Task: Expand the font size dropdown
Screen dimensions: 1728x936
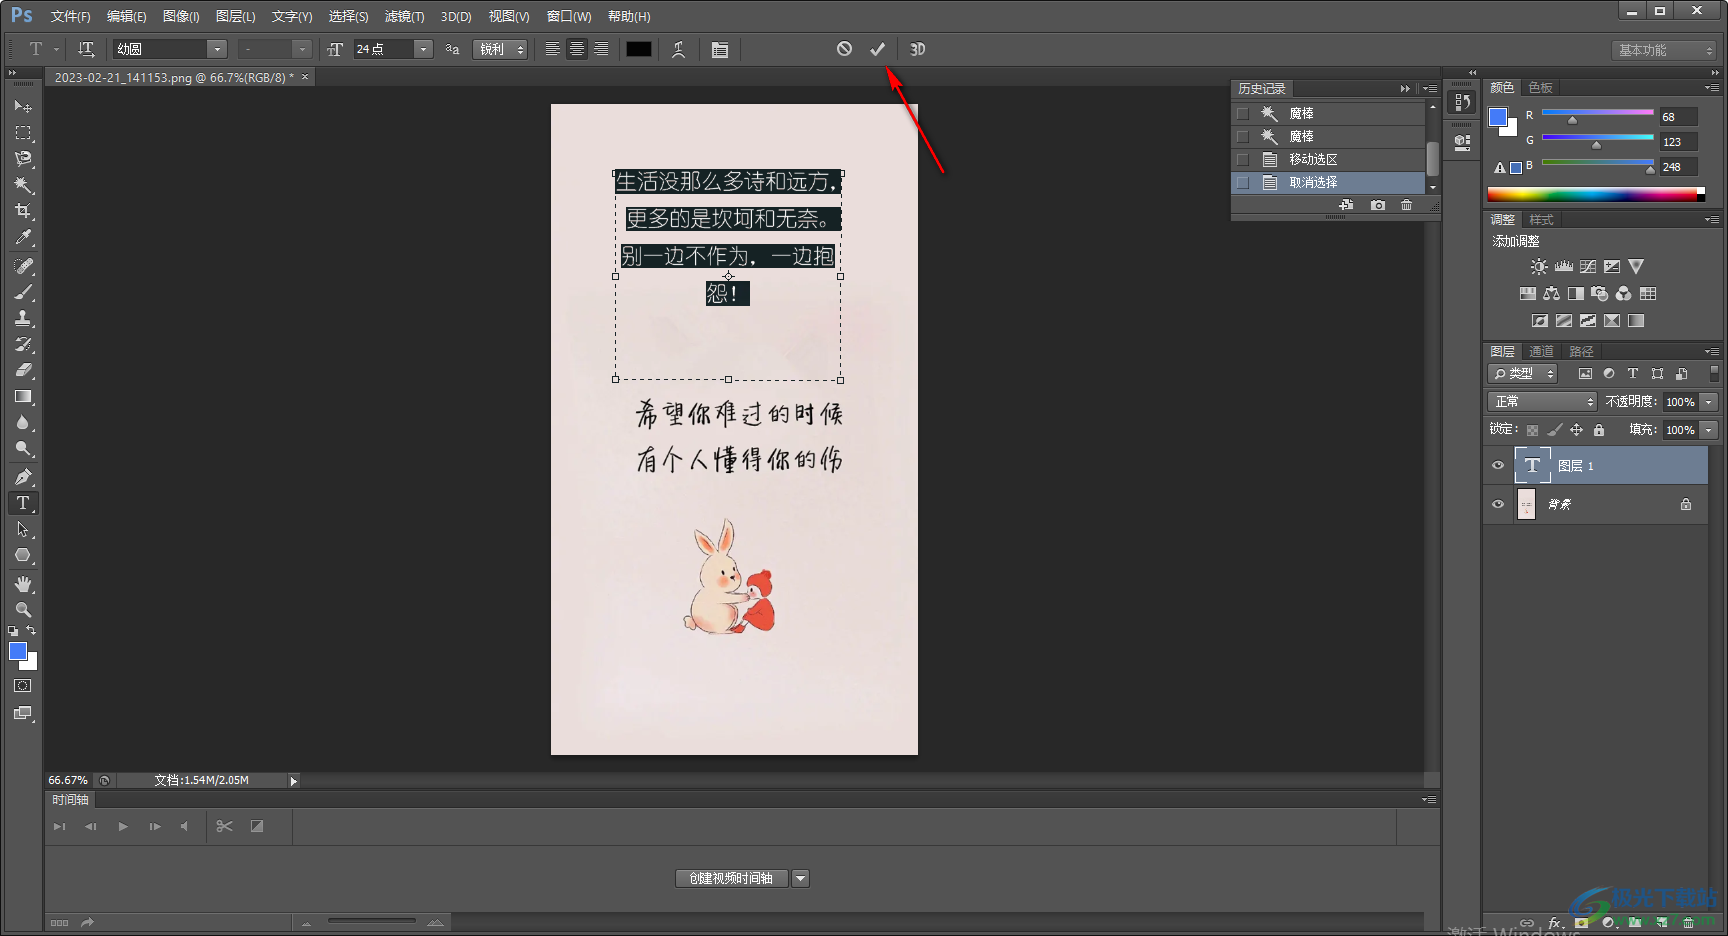Action: pyautogui.click(x=423, y=49)
